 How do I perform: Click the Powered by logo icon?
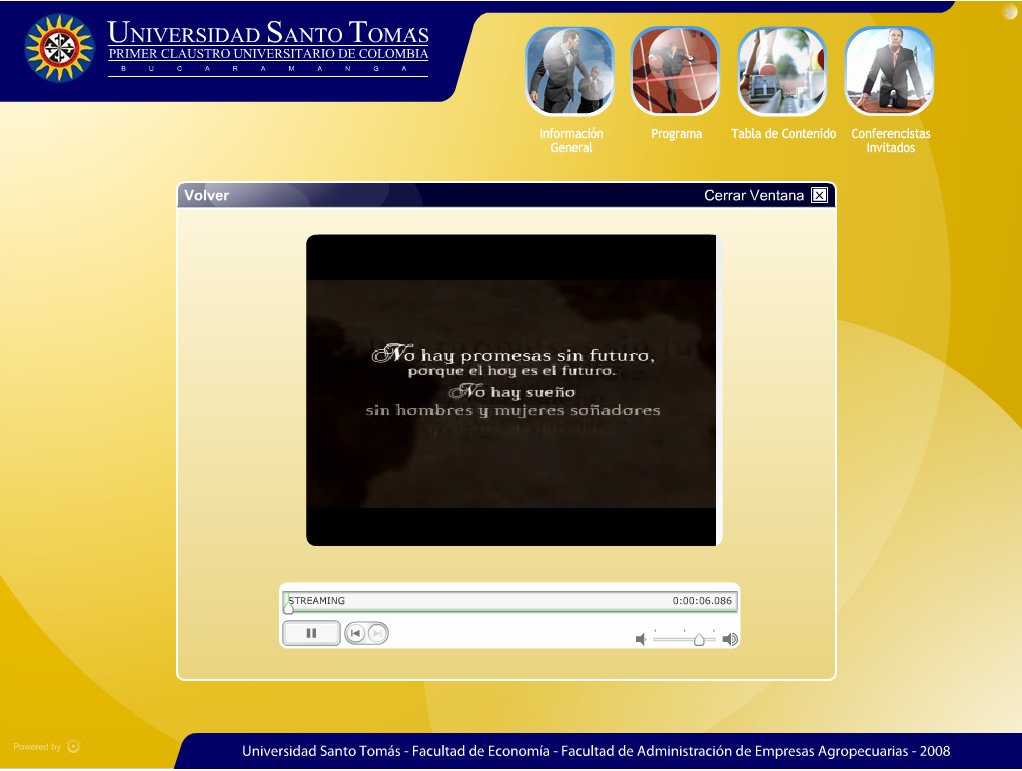74,746
